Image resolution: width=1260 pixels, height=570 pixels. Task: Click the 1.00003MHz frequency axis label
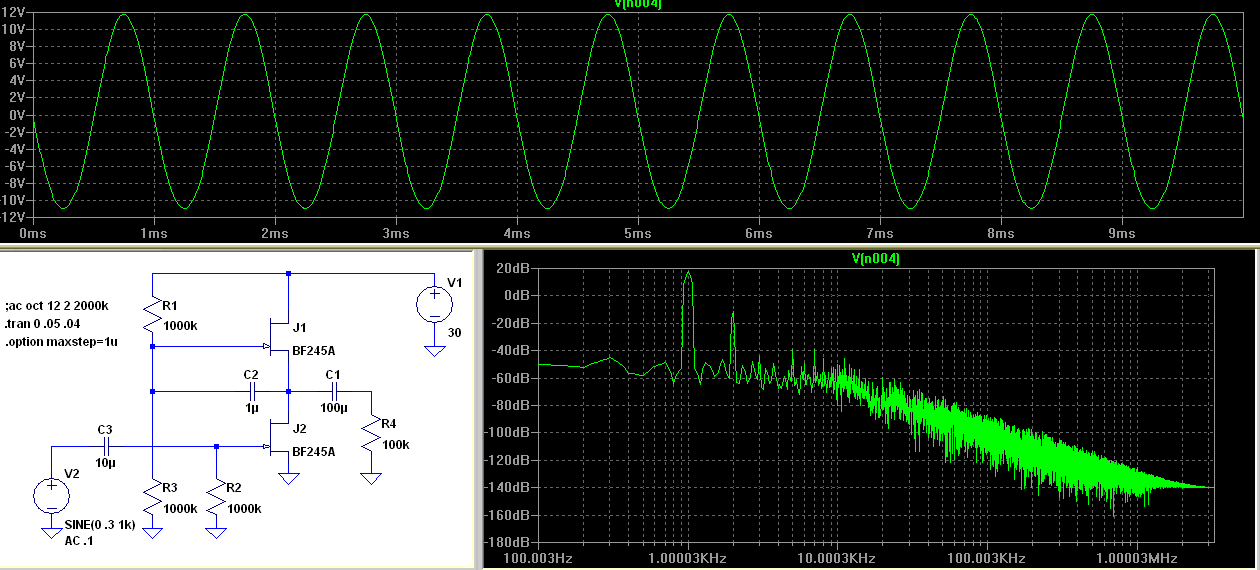pyautogui.click(x=1138, y=558)
